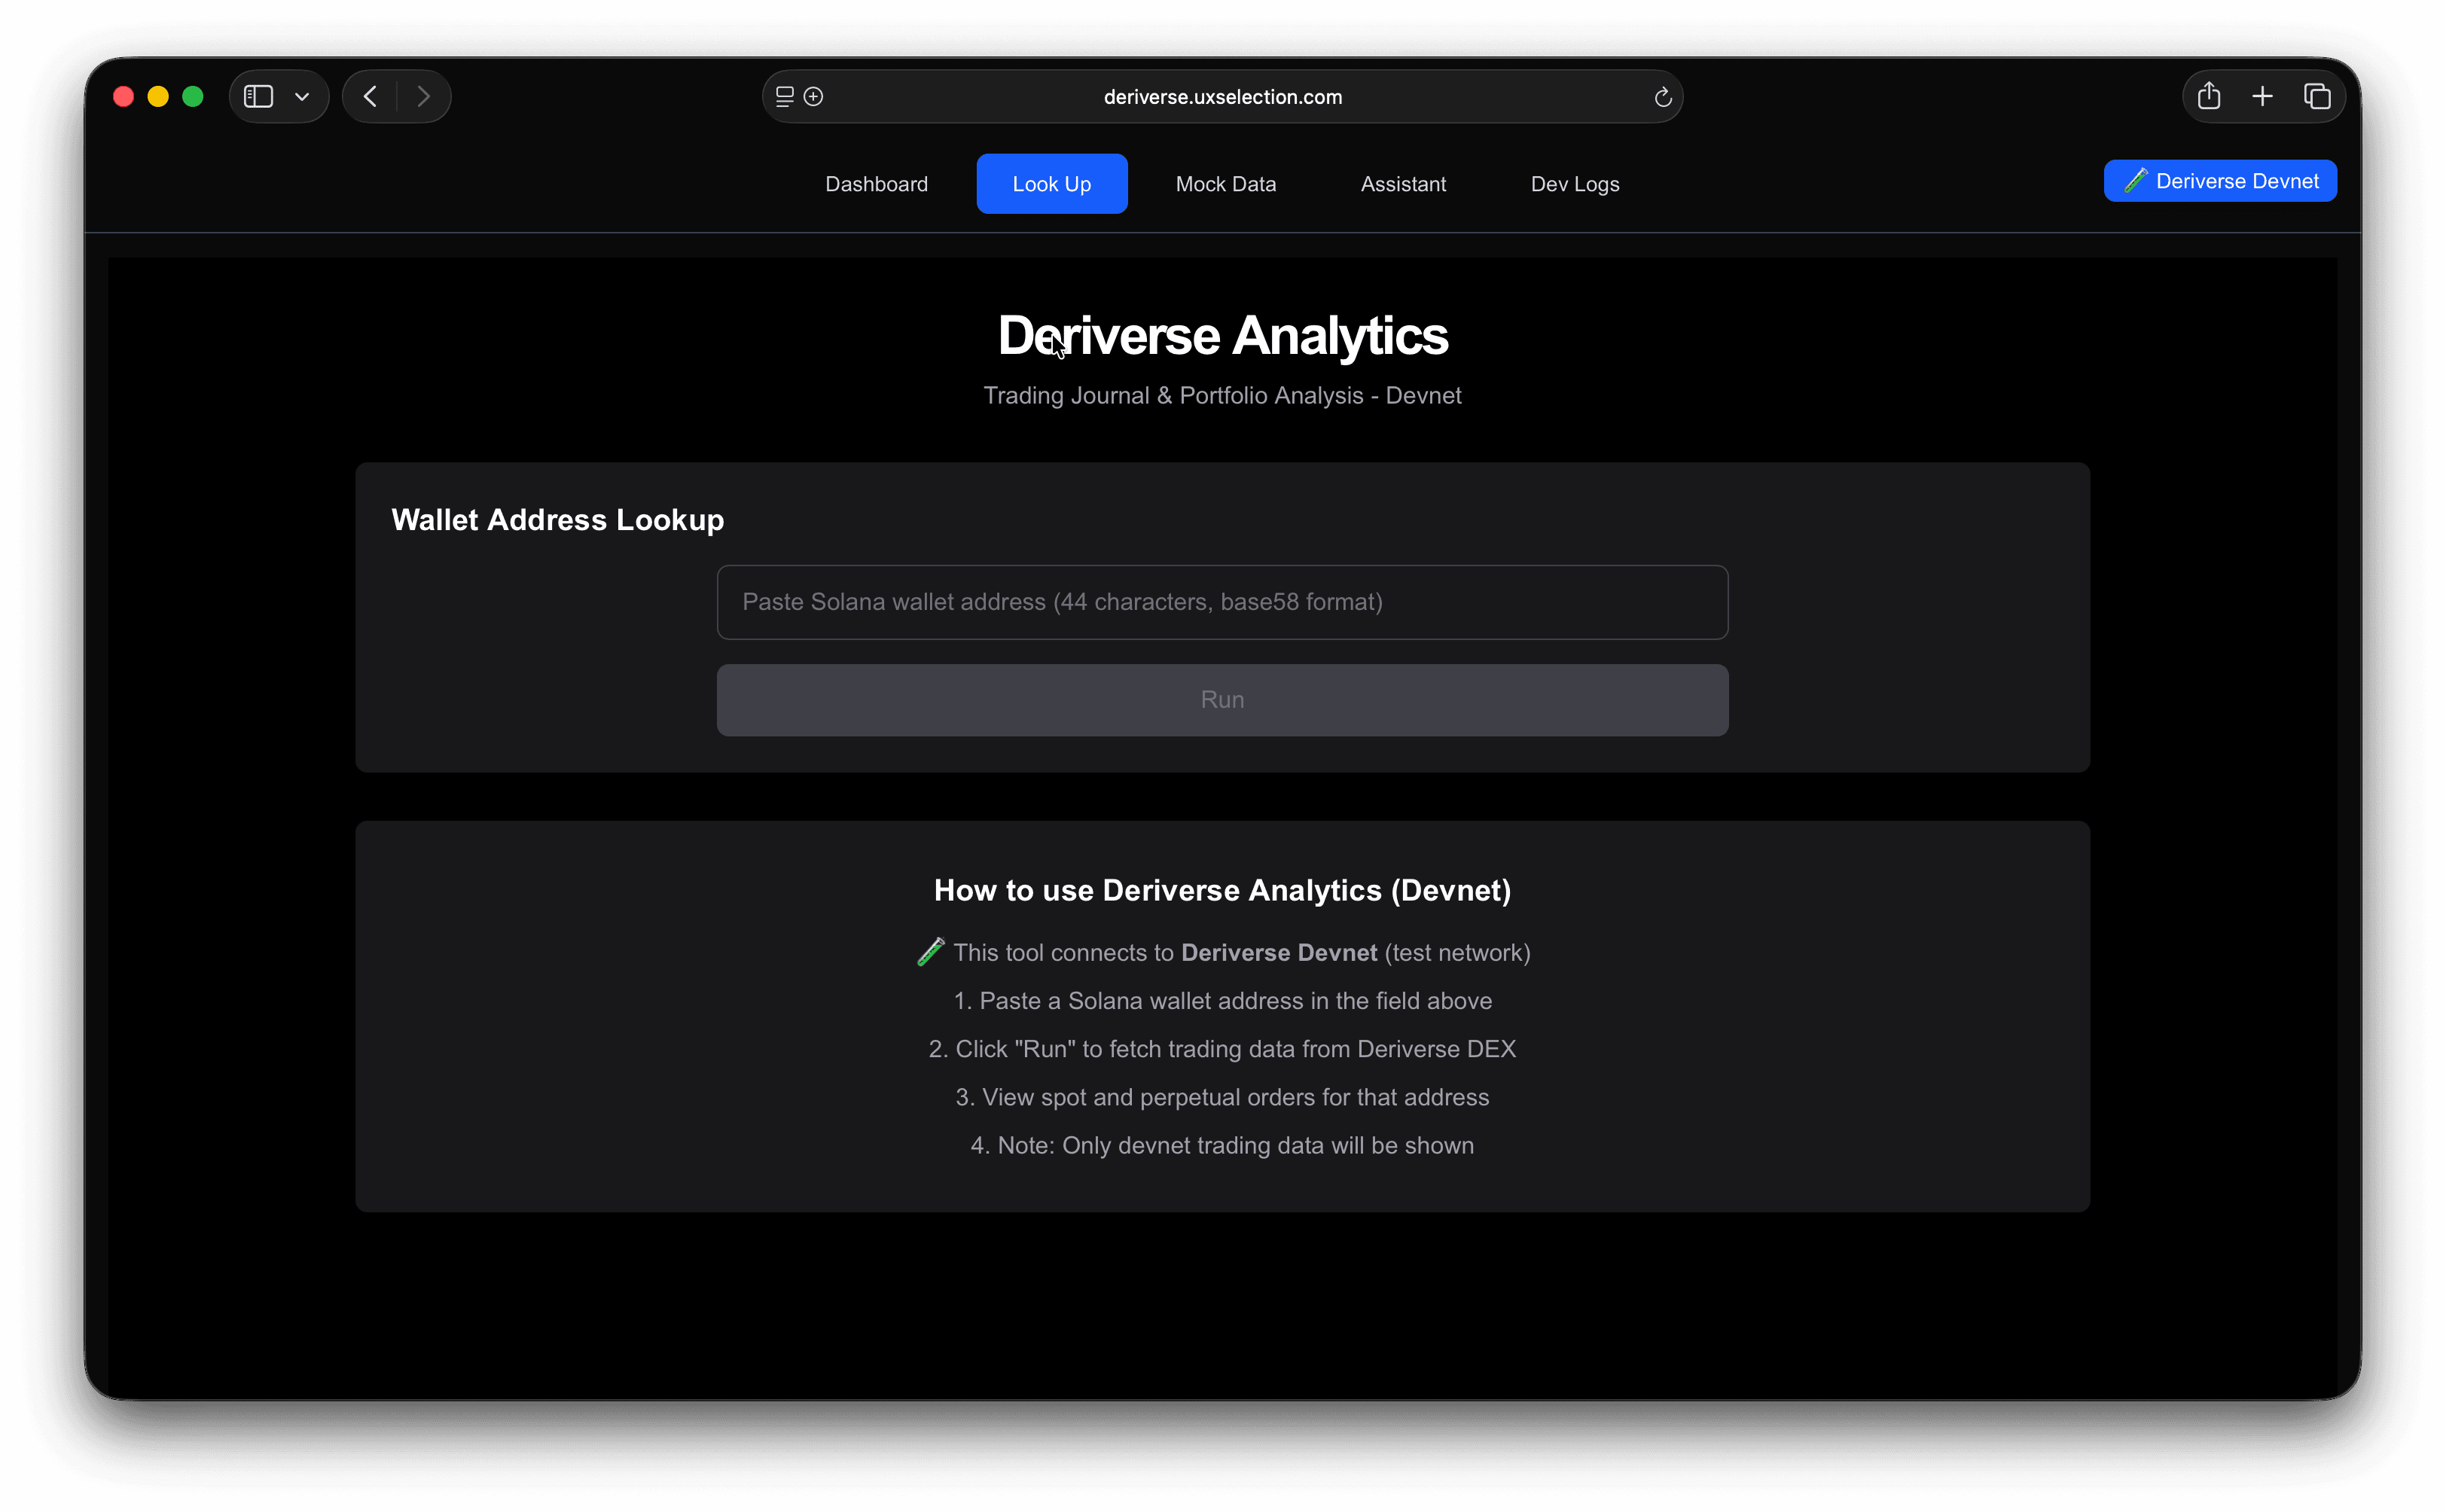Click the circled plus icon in the address bar
This screenshot has width=2446, height=1512.
pyautogui.click(x=814, y=97)
